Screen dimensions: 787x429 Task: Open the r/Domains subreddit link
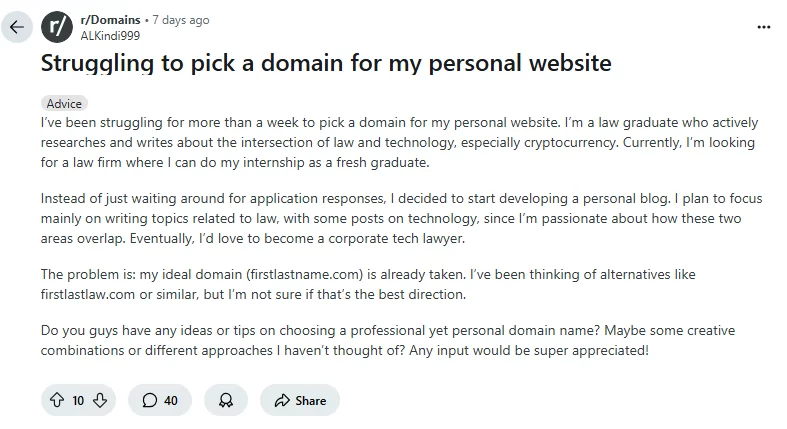point(109,20)
